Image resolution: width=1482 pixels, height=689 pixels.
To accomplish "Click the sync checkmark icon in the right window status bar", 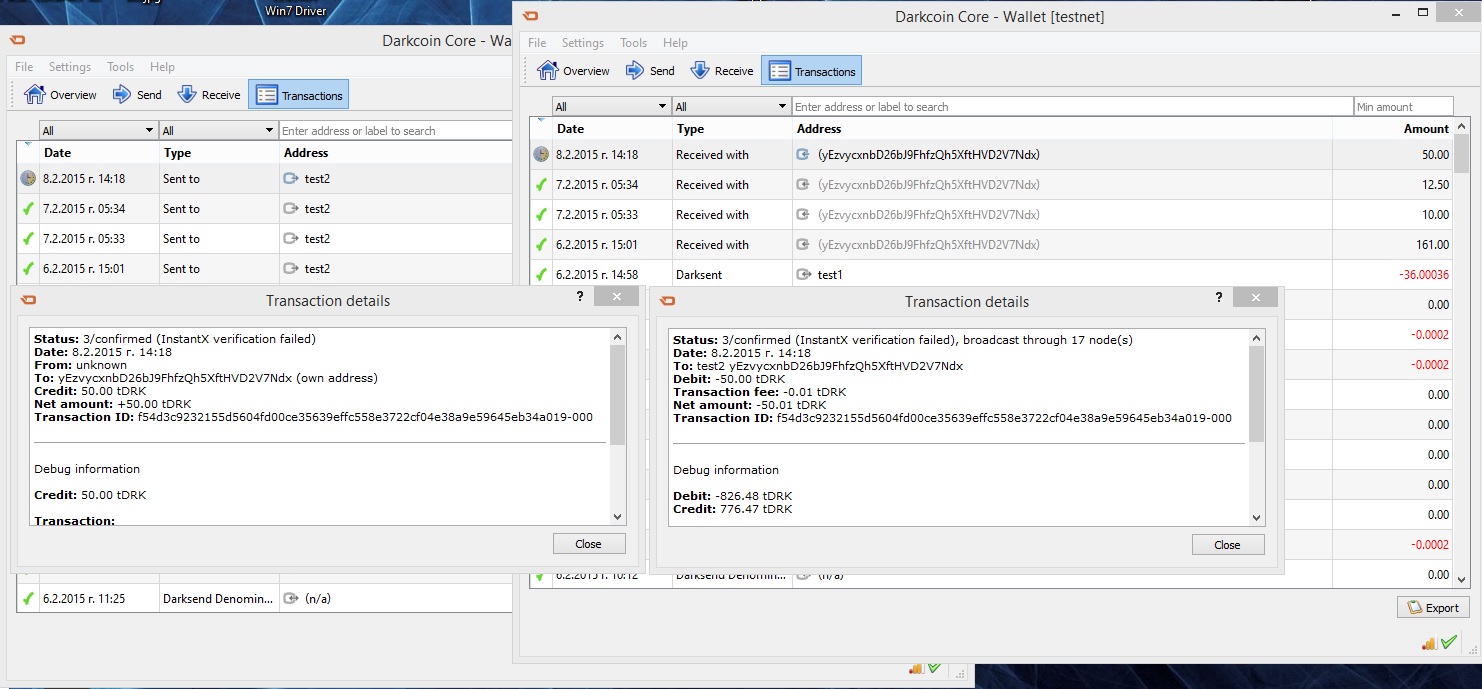I will tap(1449, 642).
